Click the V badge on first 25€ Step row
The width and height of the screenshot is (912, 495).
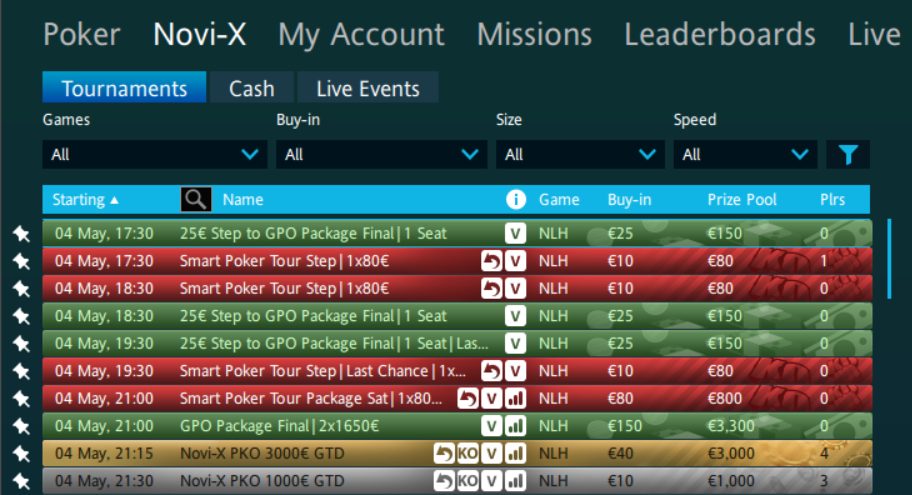click(x=516, y=233)
